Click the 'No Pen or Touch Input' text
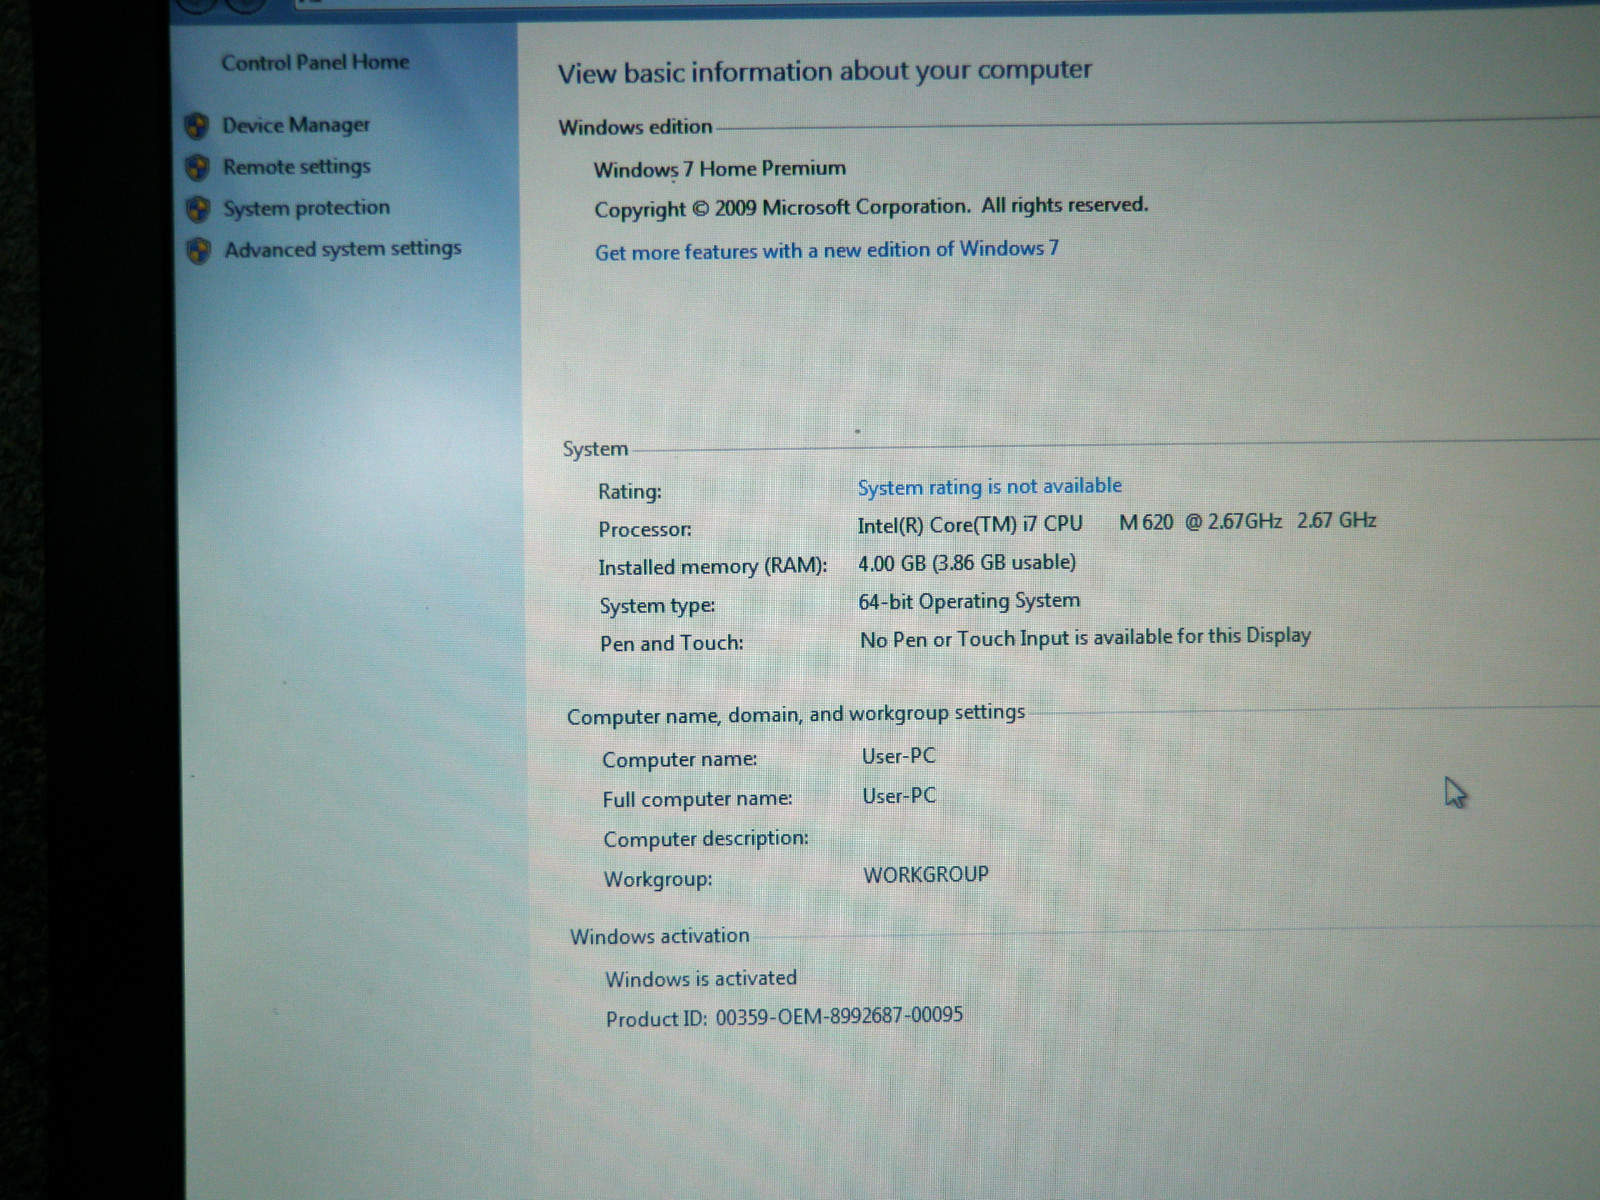 1085,638
